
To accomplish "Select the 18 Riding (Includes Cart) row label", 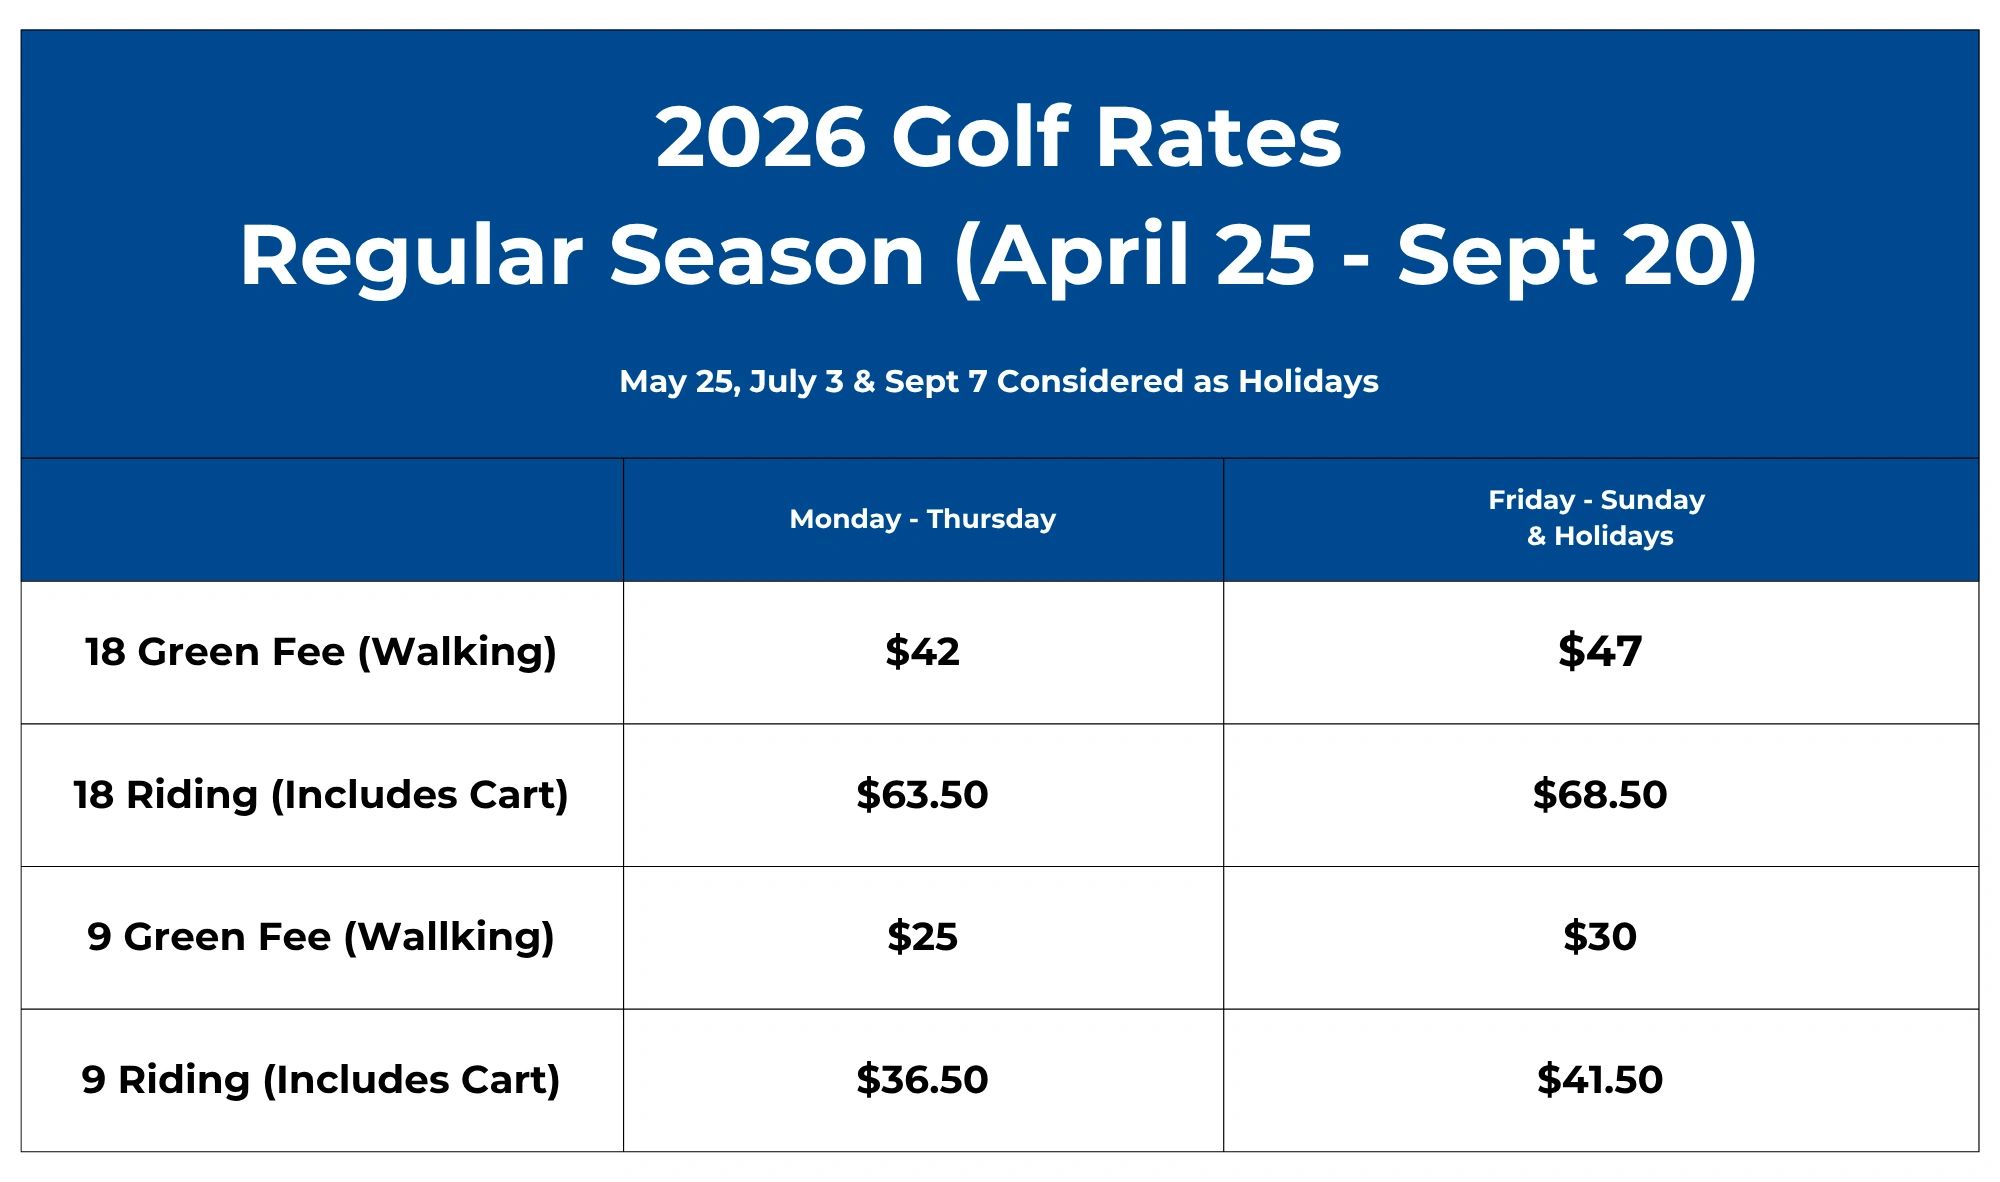I will coord(321,795).
